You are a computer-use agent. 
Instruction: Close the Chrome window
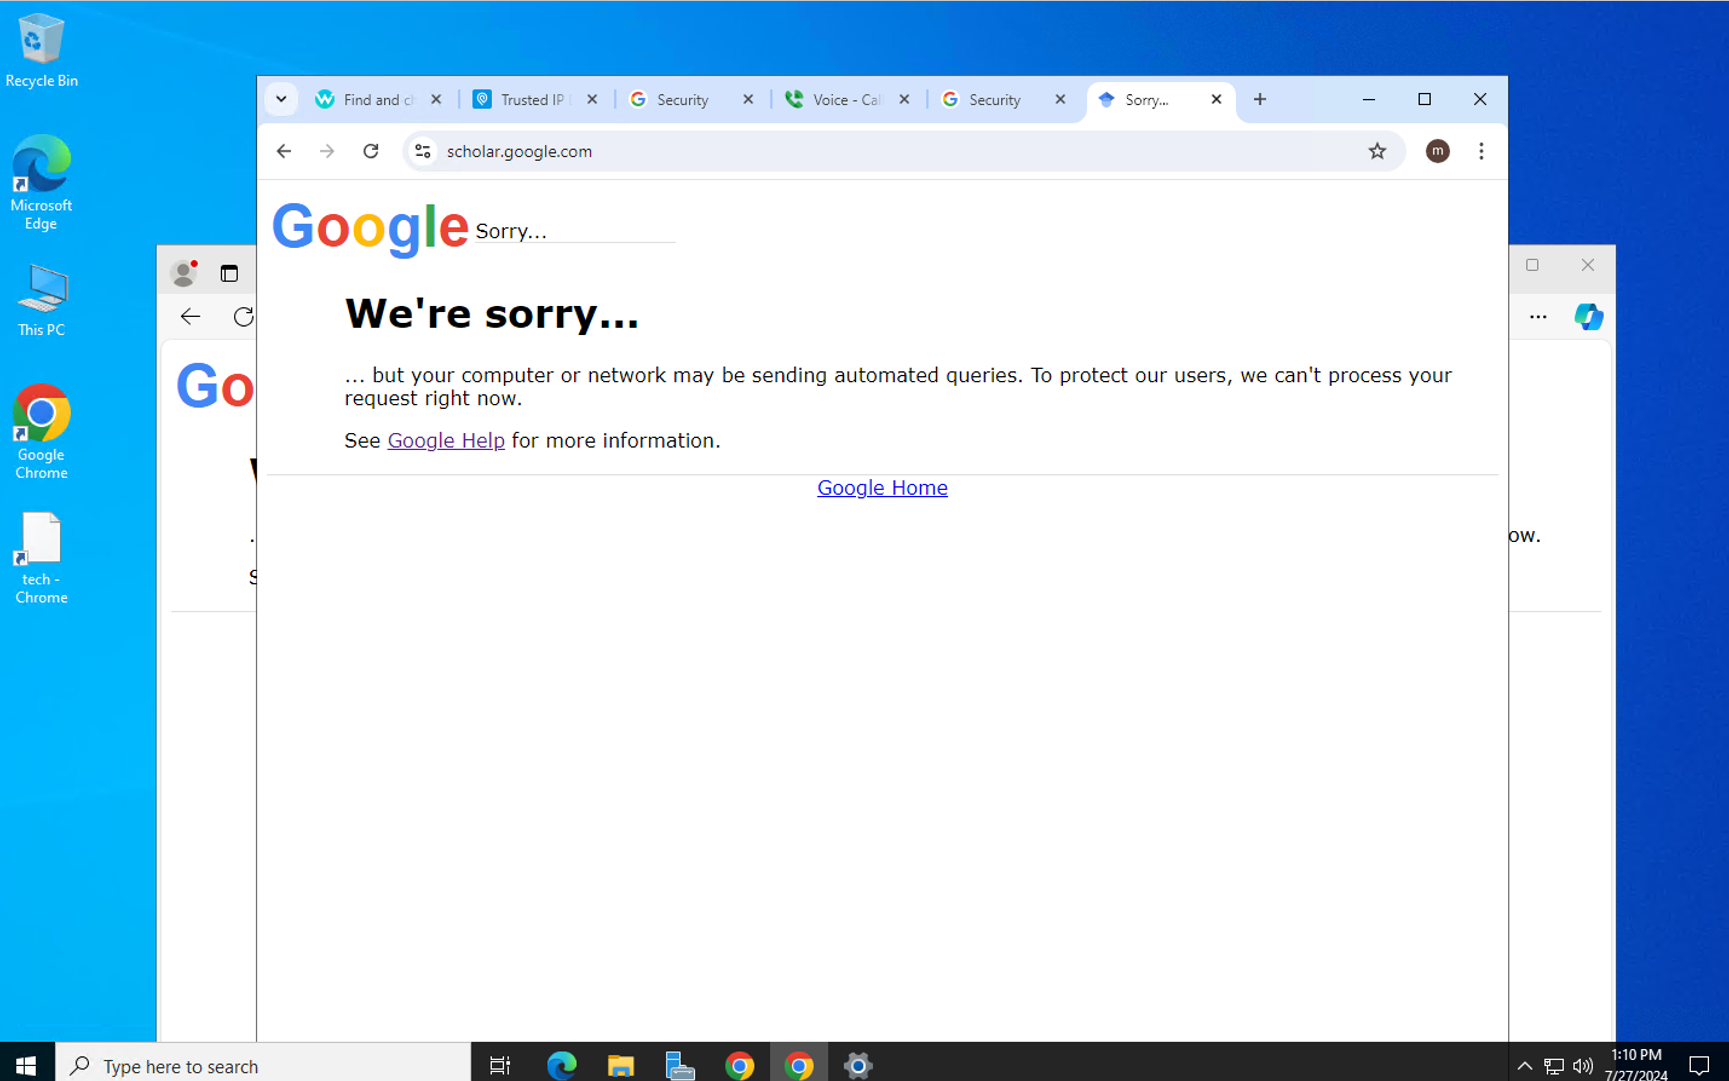click(1480, 99)
